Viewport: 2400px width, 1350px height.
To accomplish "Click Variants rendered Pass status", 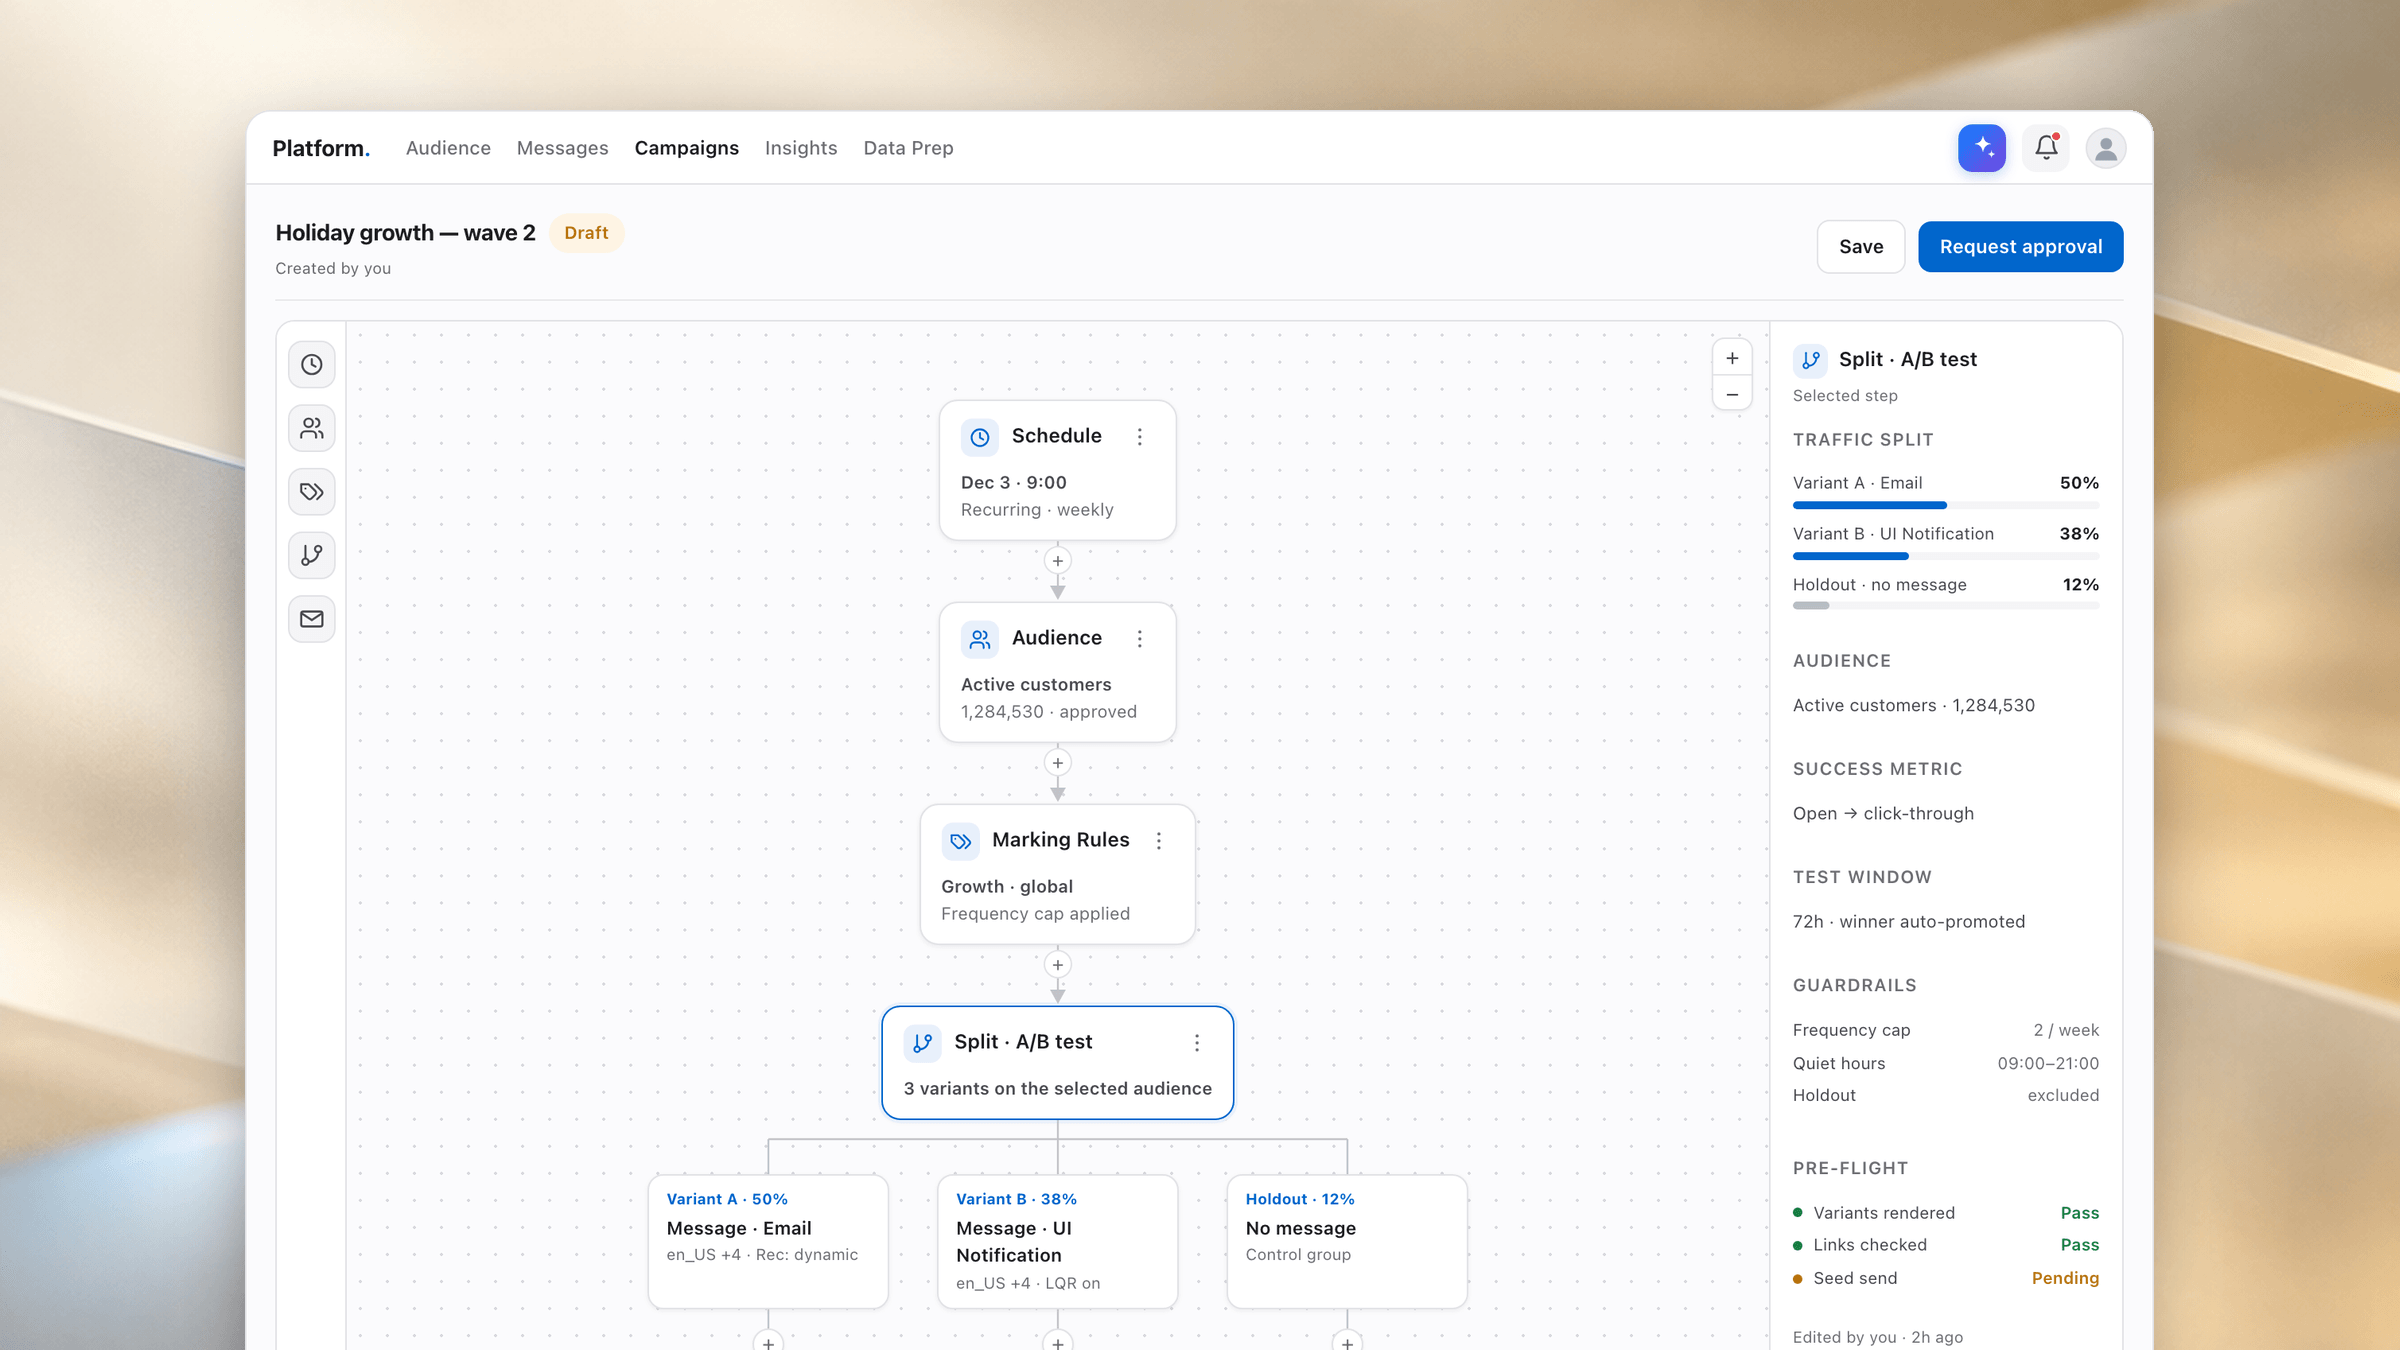I will [x=2080, y=1213].
